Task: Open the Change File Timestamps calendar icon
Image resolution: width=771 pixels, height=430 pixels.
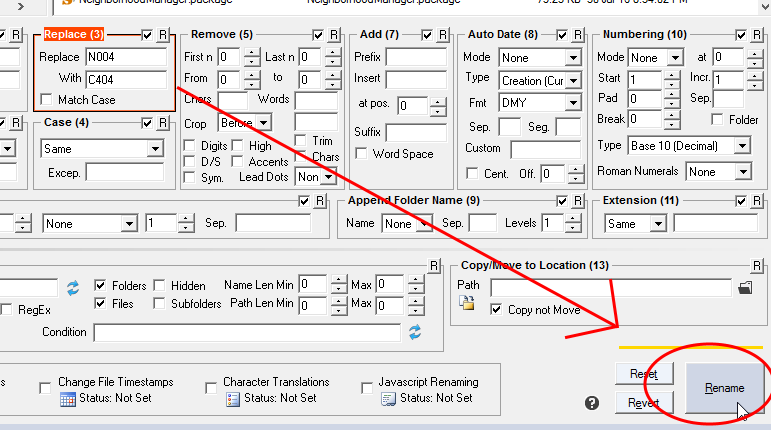Action: pos(67,399)
